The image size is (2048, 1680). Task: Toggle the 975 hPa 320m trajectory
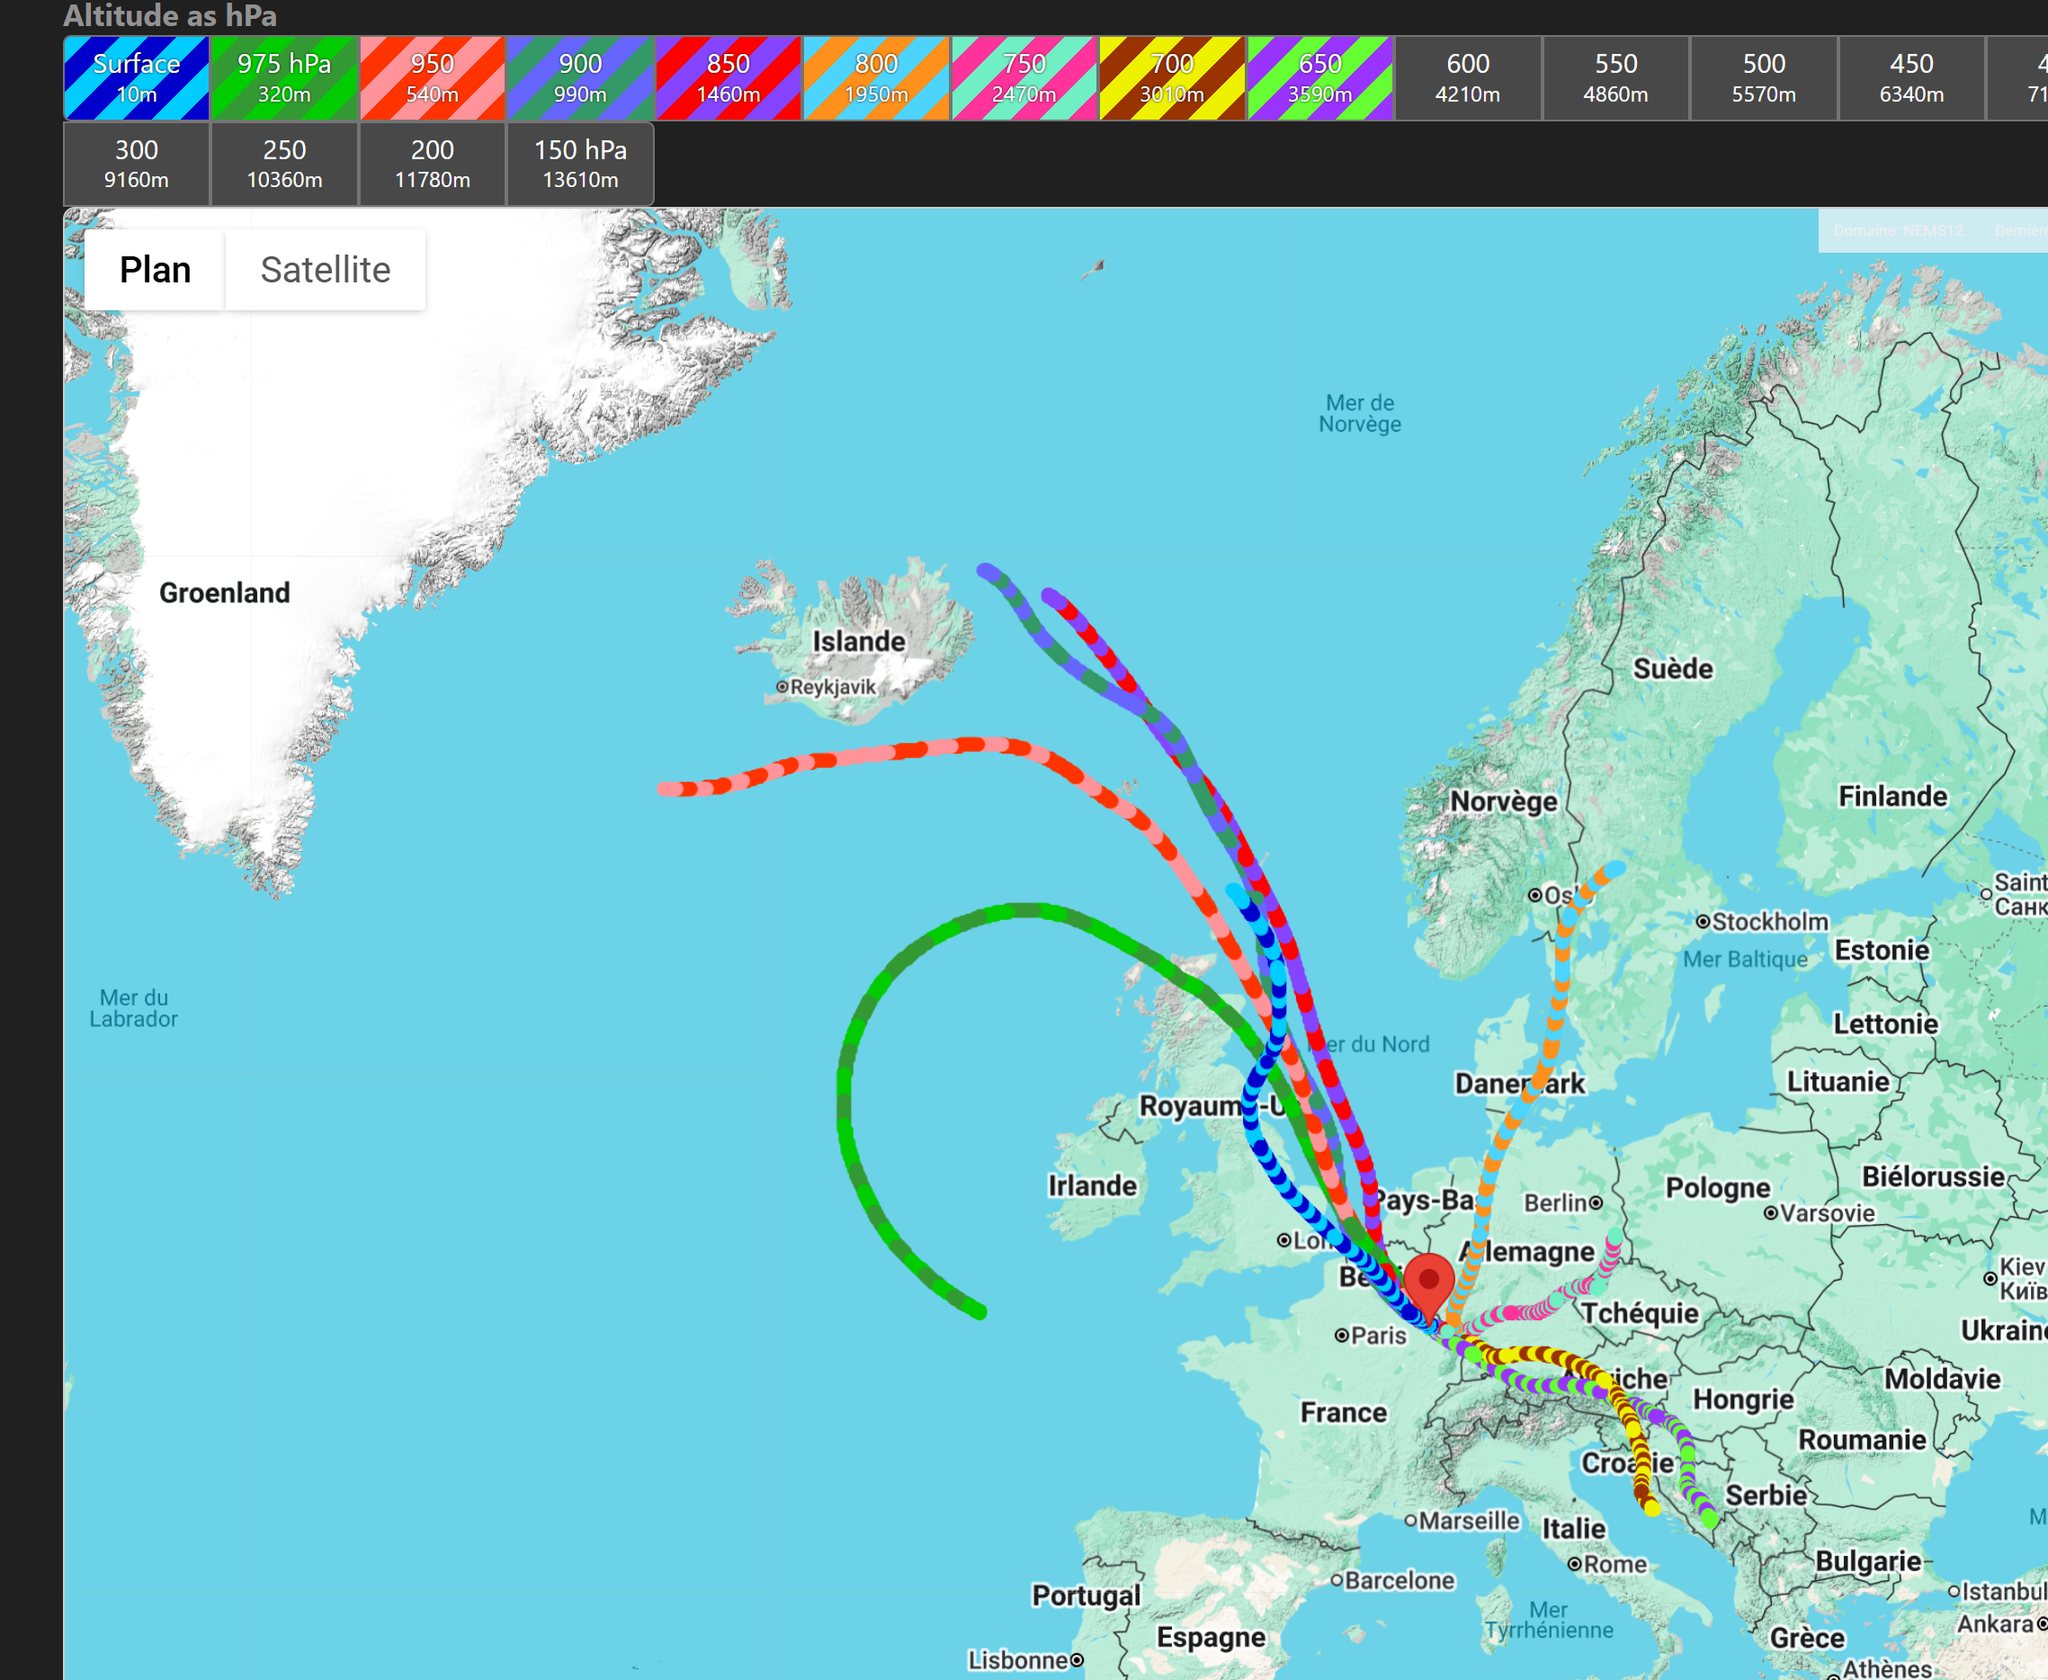click(x=284, y=78)
